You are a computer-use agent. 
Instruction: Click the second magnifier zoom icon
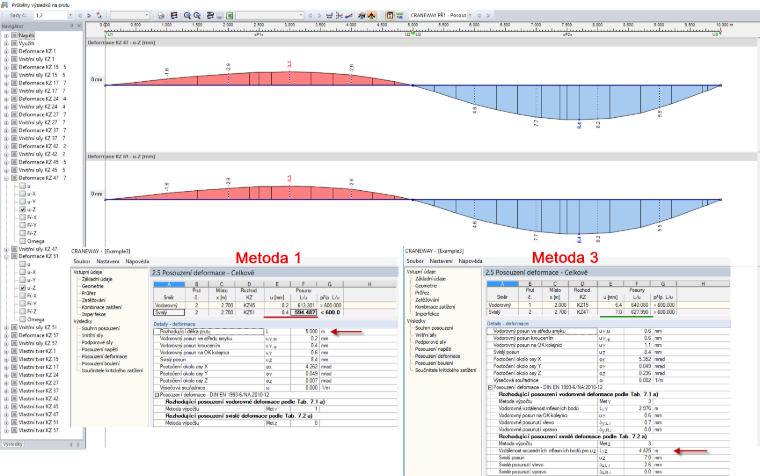click(x=197, y=16)
